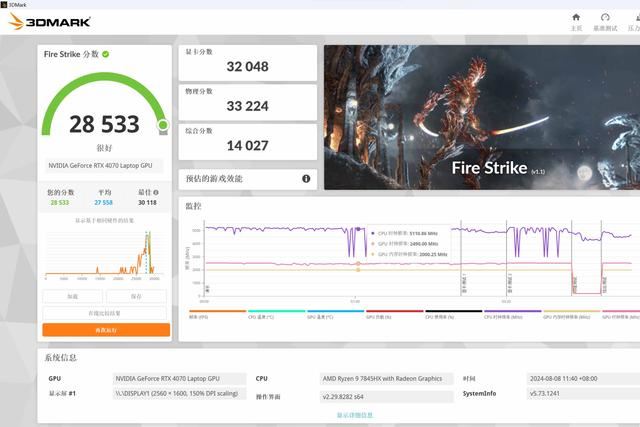Screen dimensions: 640x427
Task: Expand the estimated game performance panel
Action: [248, 178]
